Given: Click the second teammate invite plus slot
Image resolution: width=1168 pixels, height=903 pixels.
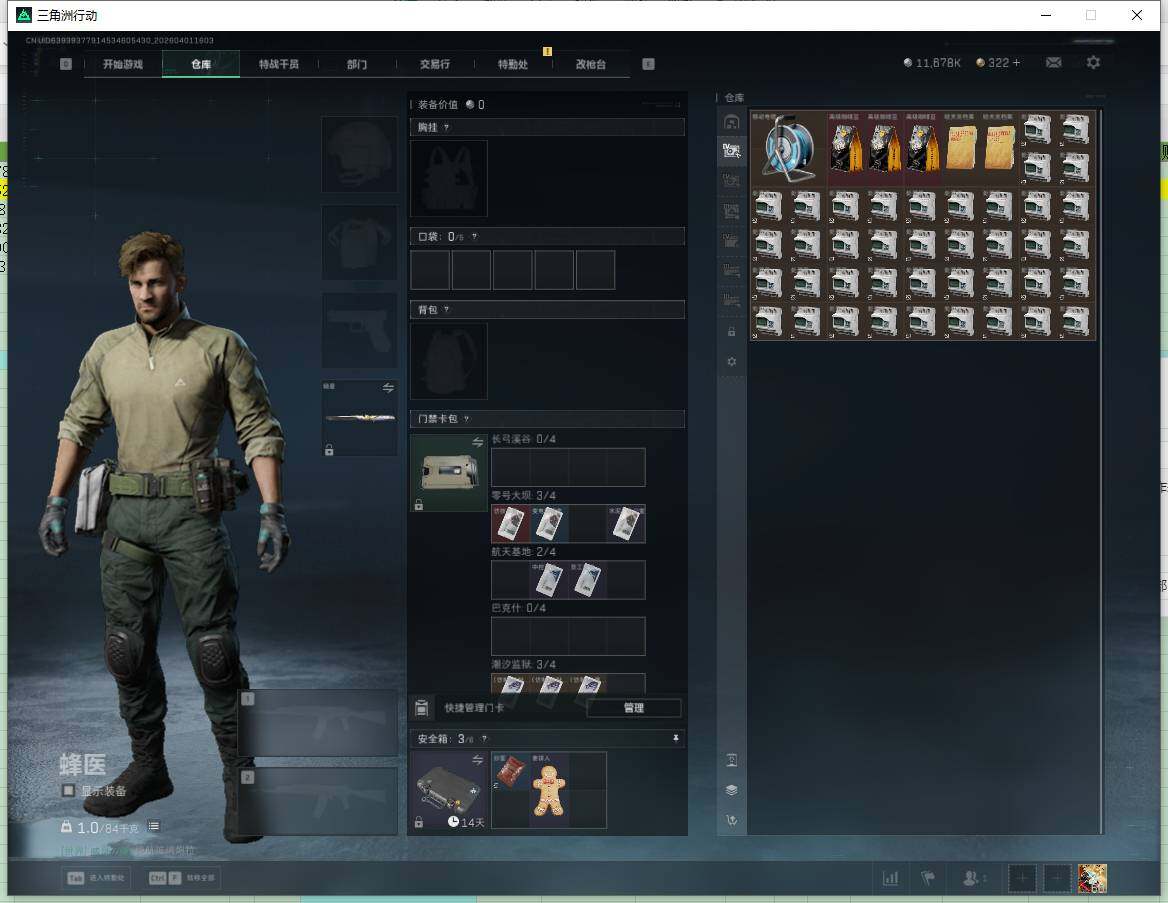Looking at the screenshot, I should 1056,878.
